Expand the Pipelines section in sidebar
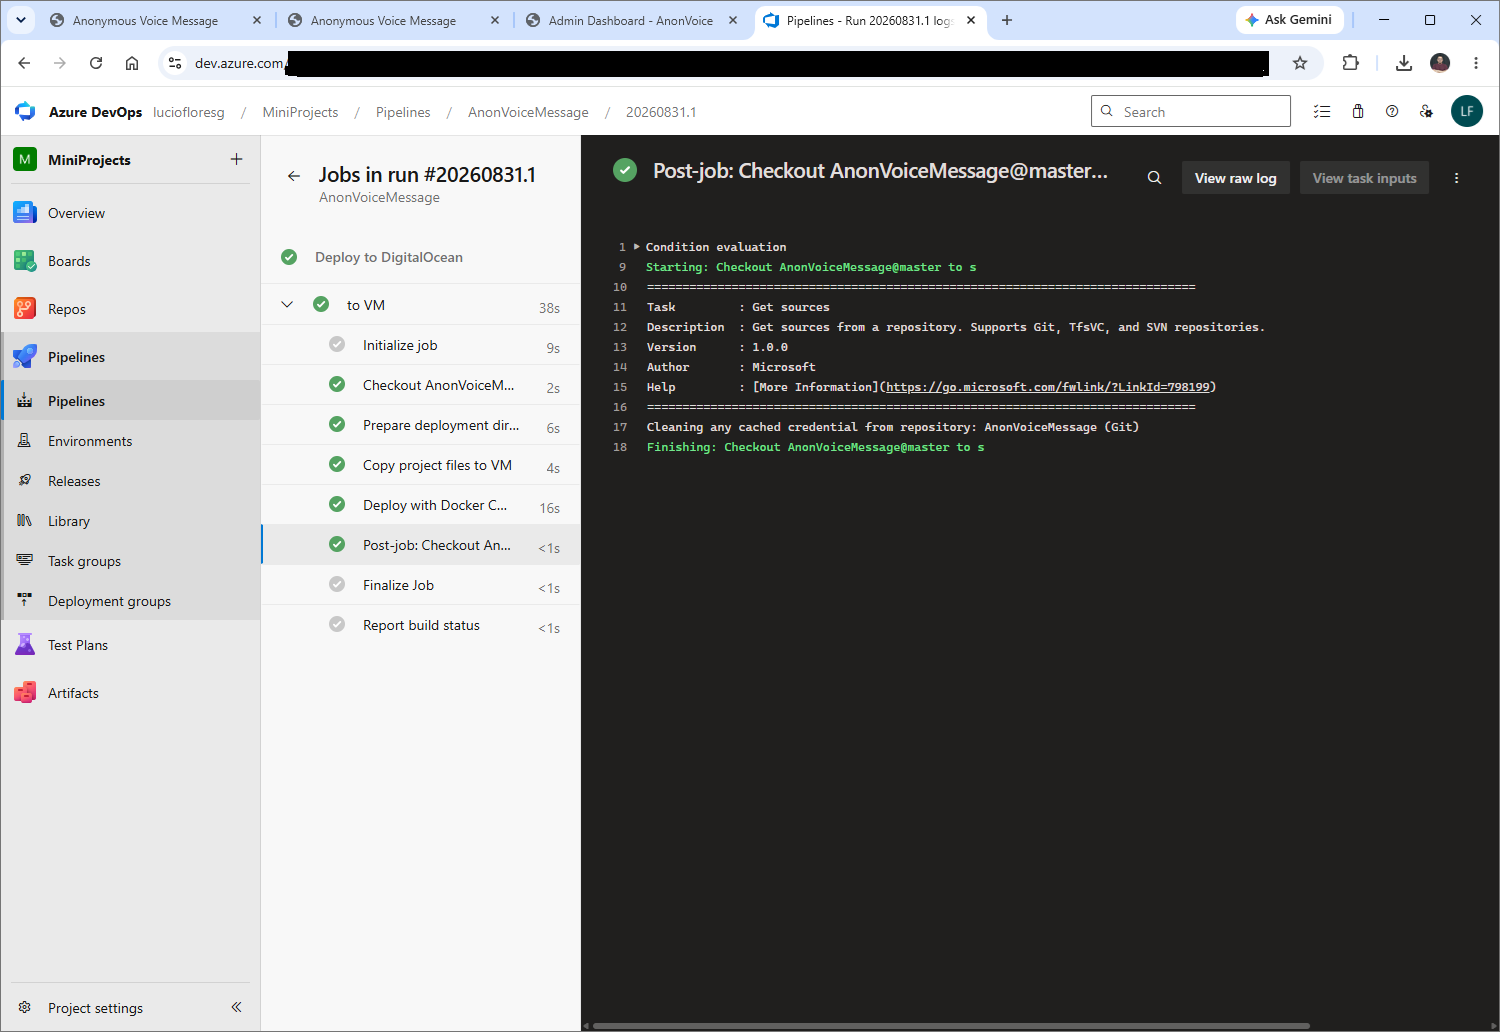Viewport: 1500px width, 1032px height. 131,357
